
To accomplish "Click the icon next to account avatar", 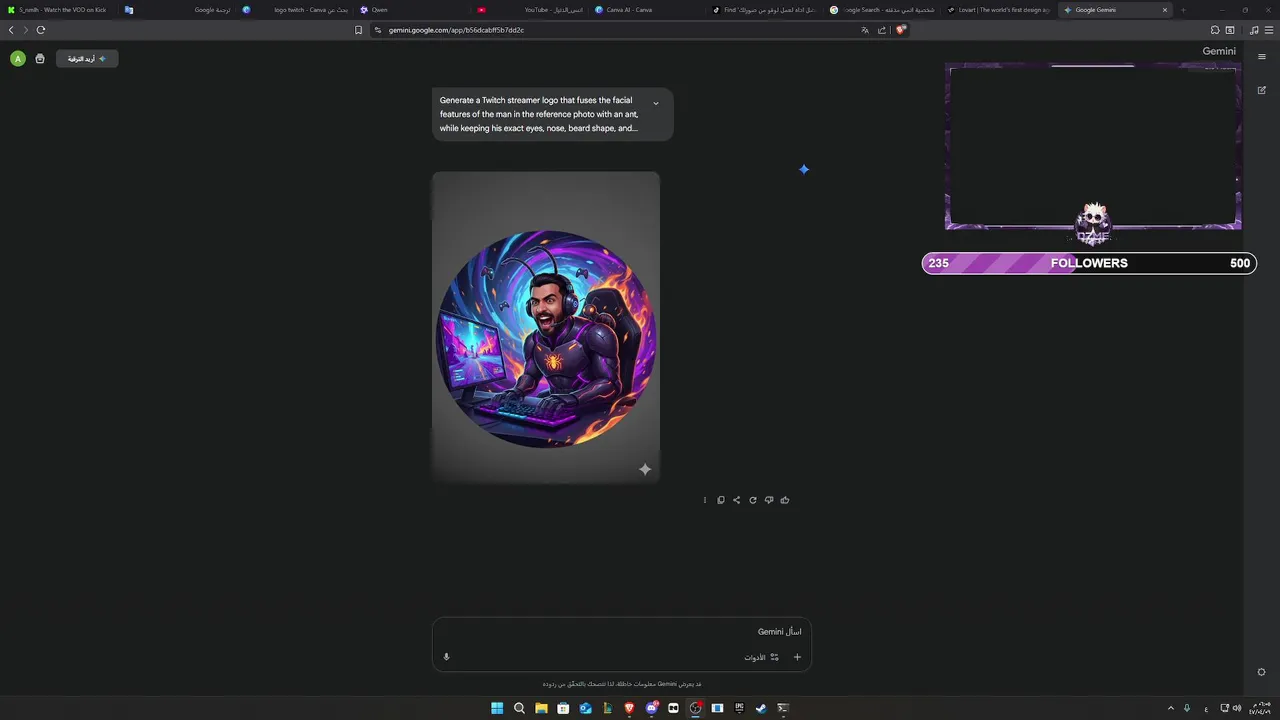I will pyautogui.click(x=40, y=59).
